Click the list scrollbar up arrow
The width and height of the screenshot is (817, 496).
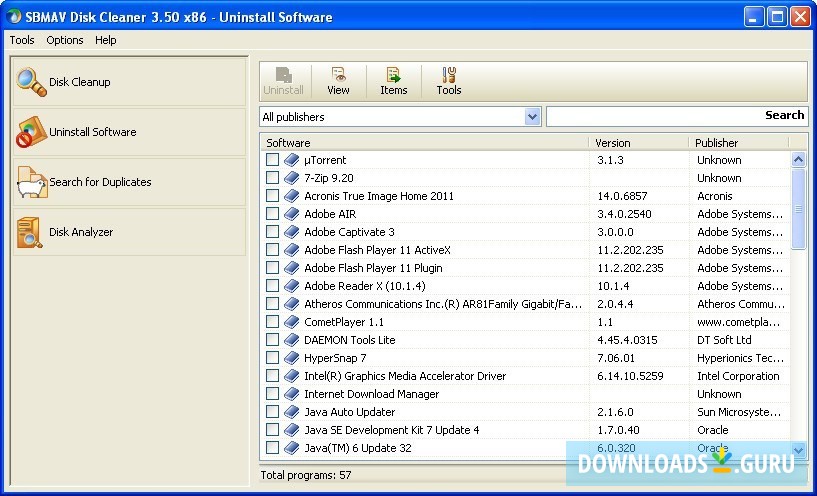798,159
